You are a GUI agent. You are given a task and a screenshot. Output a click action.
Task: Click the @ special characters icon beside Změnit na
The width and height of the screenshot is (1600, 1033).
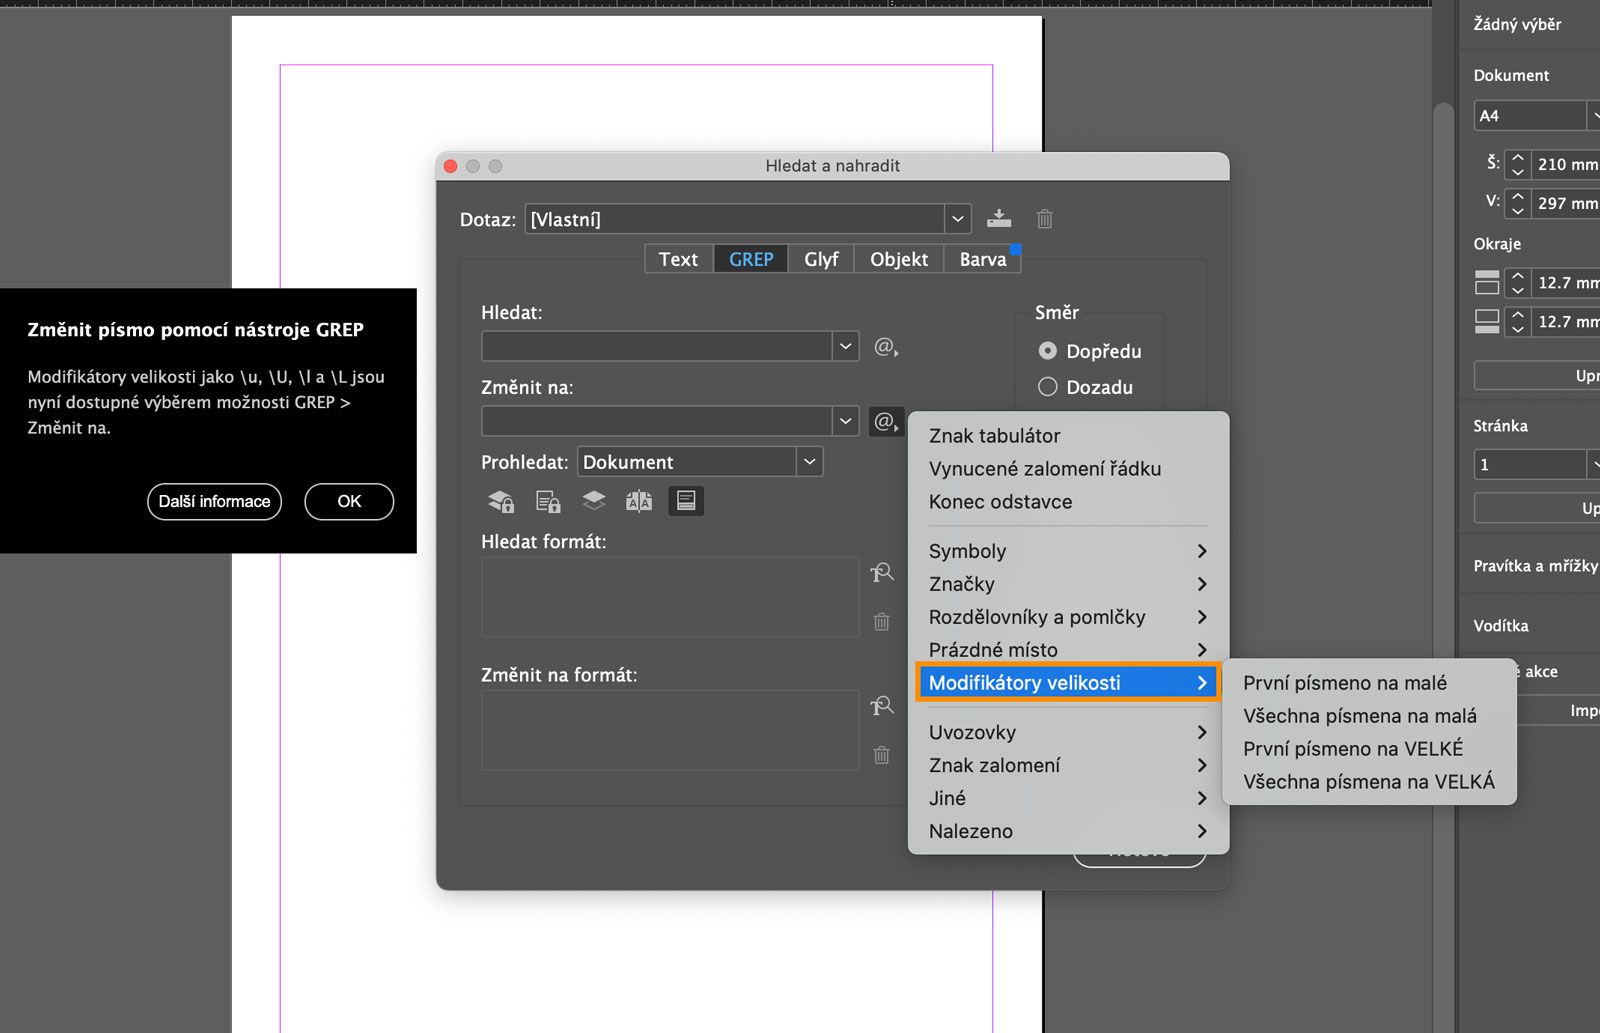886,421
